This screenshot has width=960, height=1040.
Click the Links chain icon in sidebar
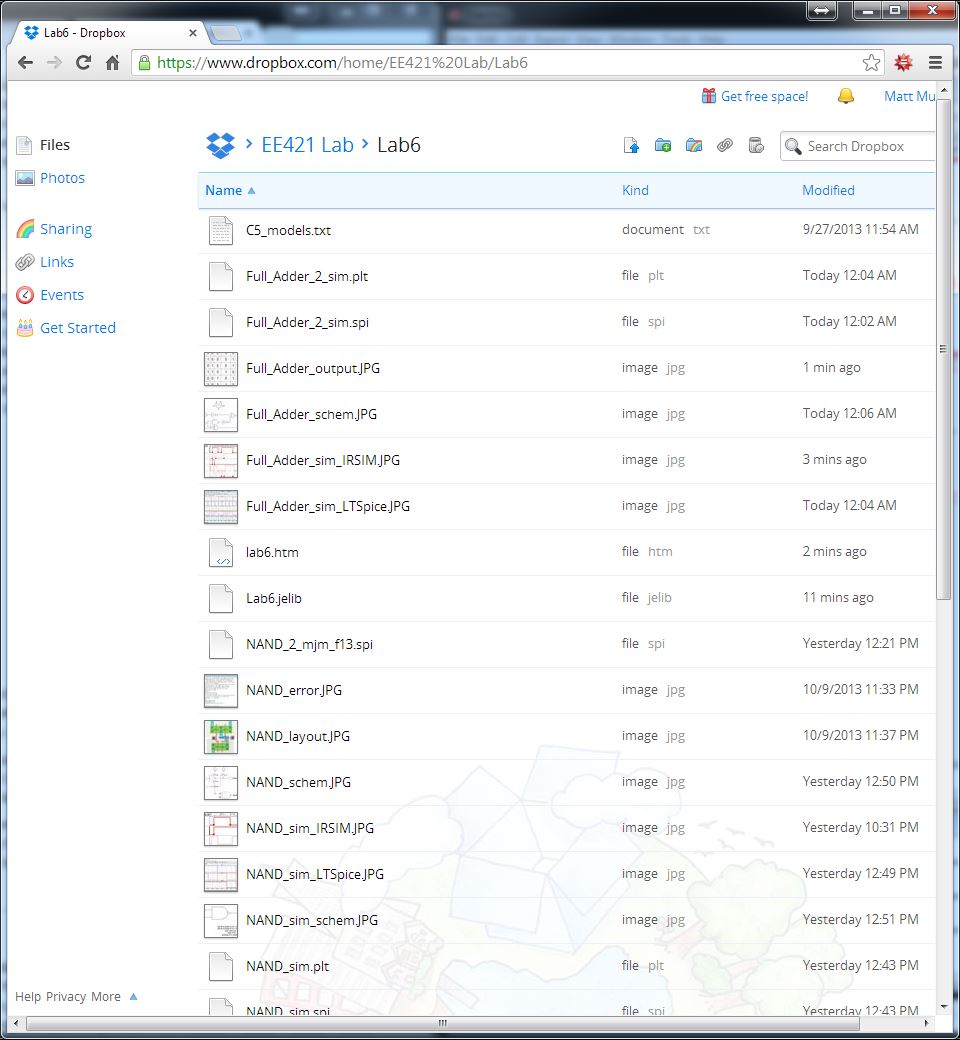pos(25,262)
